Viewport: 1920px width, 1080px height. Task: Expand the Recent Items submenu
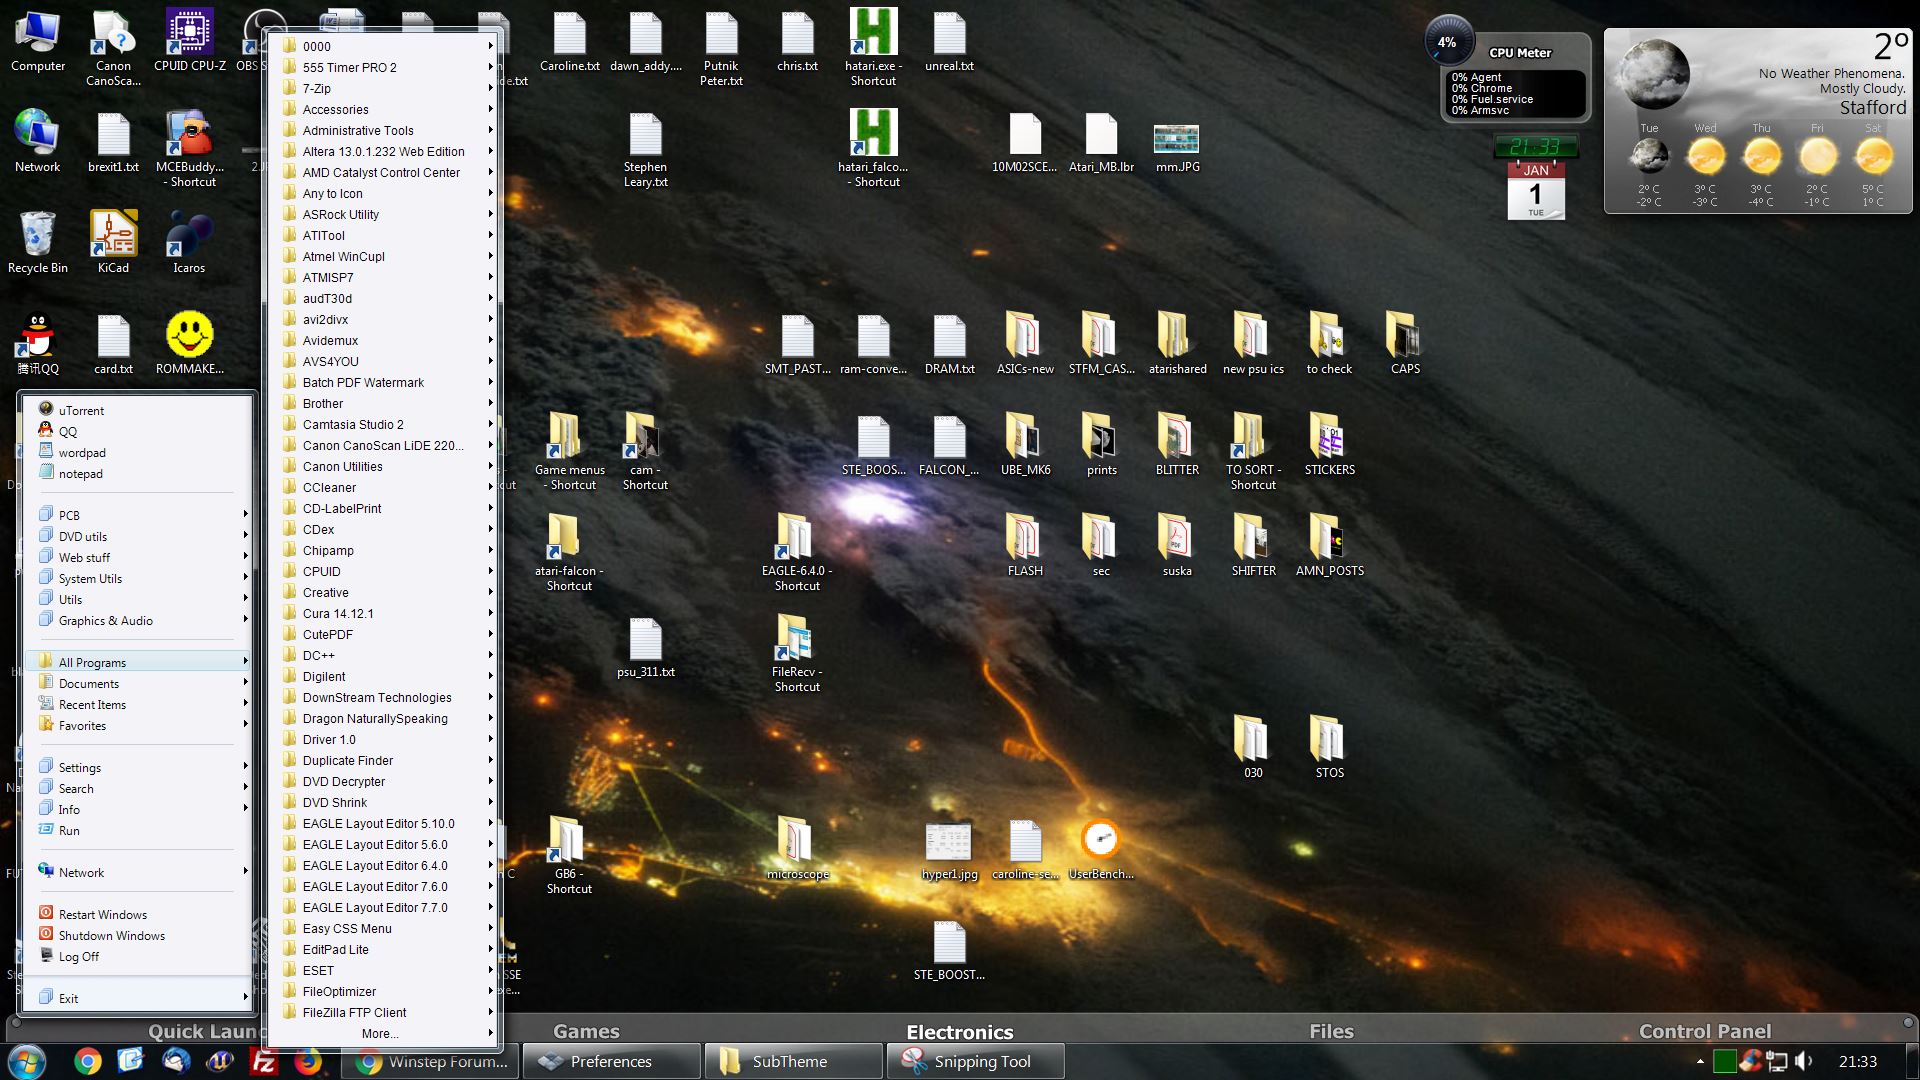point(92,705)
